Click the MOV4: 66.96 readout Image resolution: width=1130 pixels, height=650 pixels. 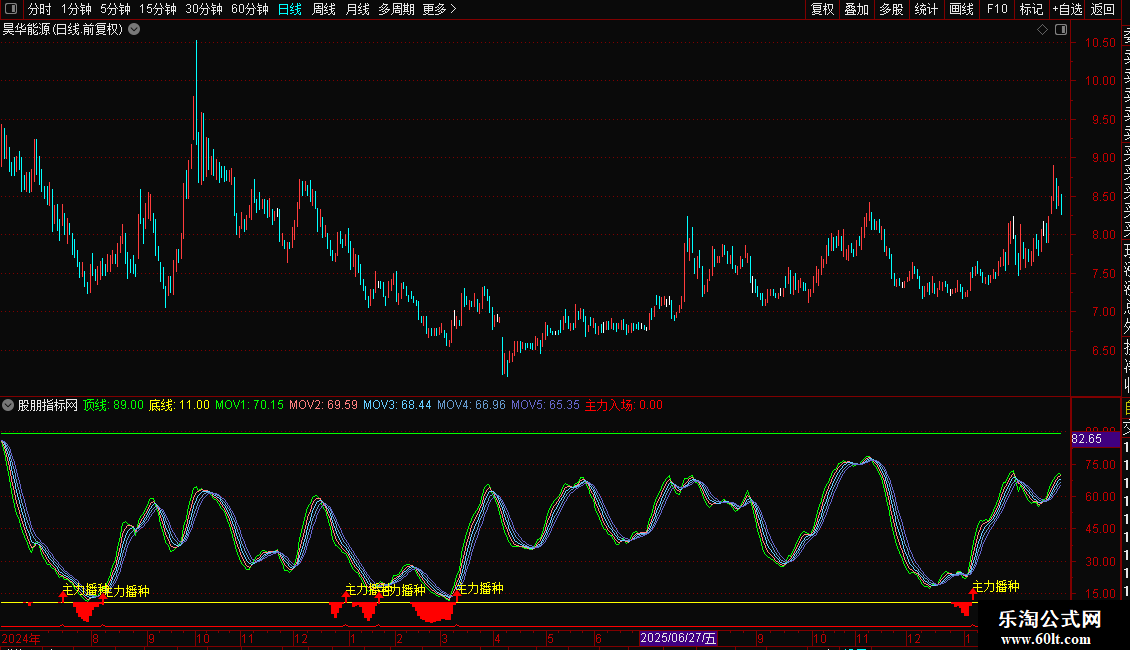pos(471,405)
